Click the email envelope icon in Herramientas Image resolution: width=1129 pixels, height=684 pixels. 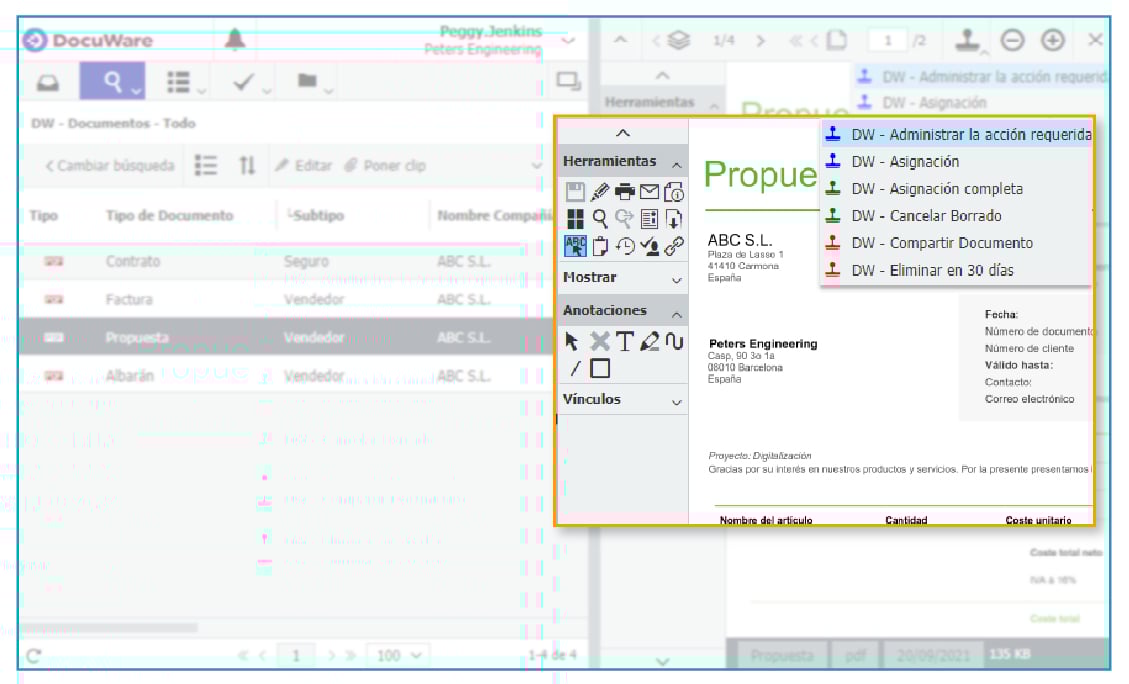point(650,192)
